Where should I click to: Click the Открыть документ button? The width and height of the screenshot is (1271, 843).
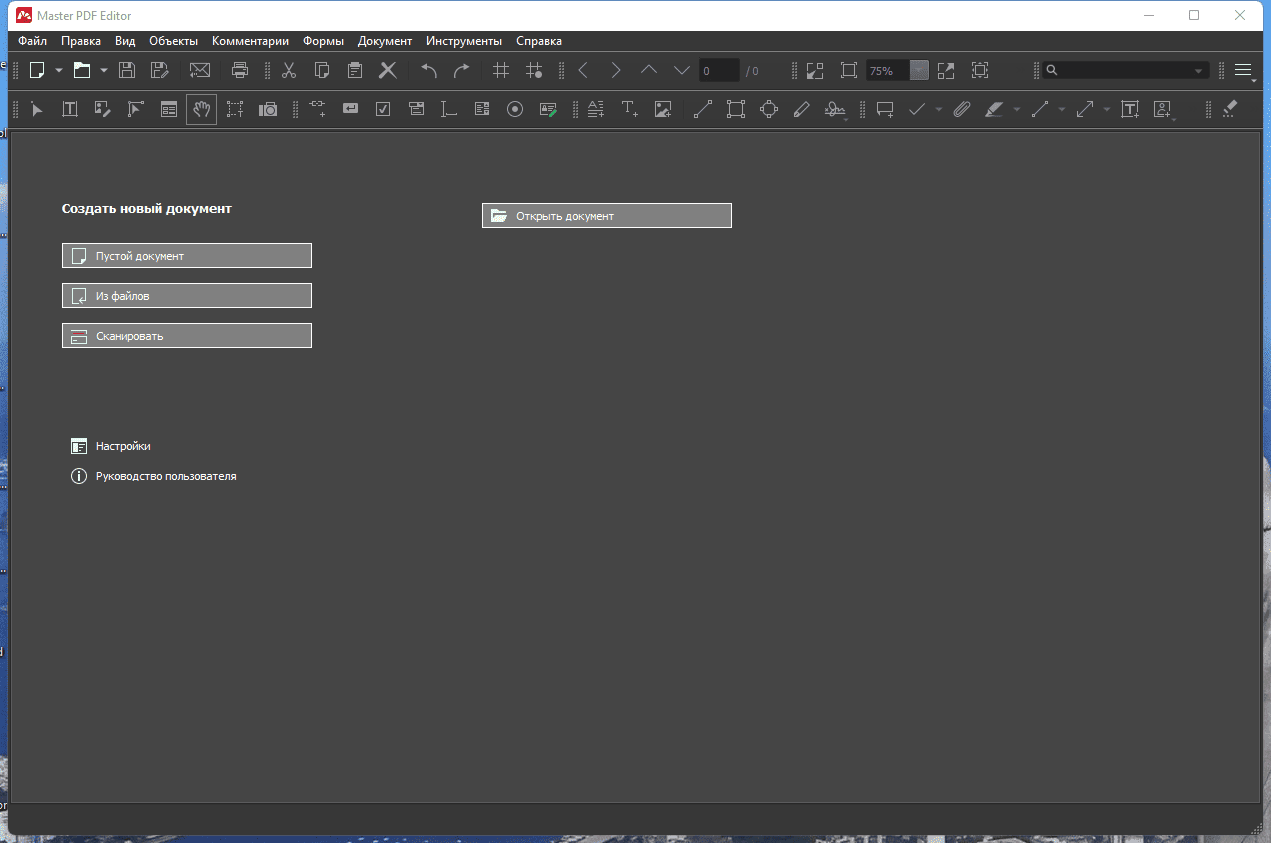606,216
